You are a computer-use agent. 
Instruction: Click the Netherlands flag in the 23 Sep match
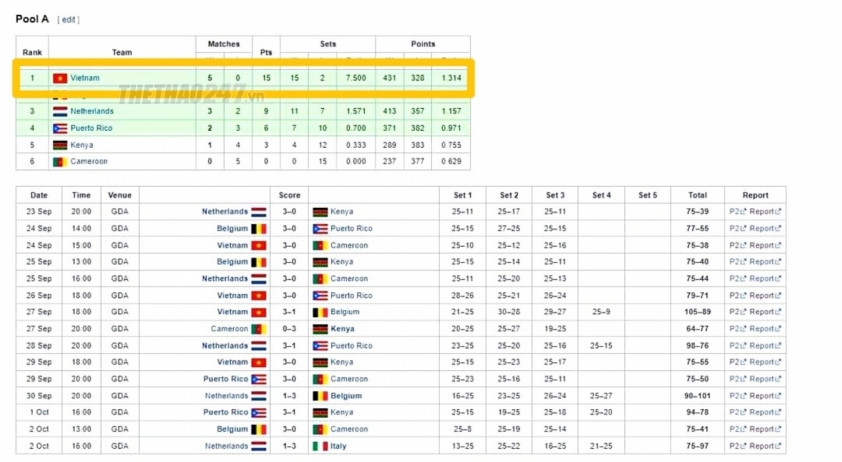click(x=259, y=212)
